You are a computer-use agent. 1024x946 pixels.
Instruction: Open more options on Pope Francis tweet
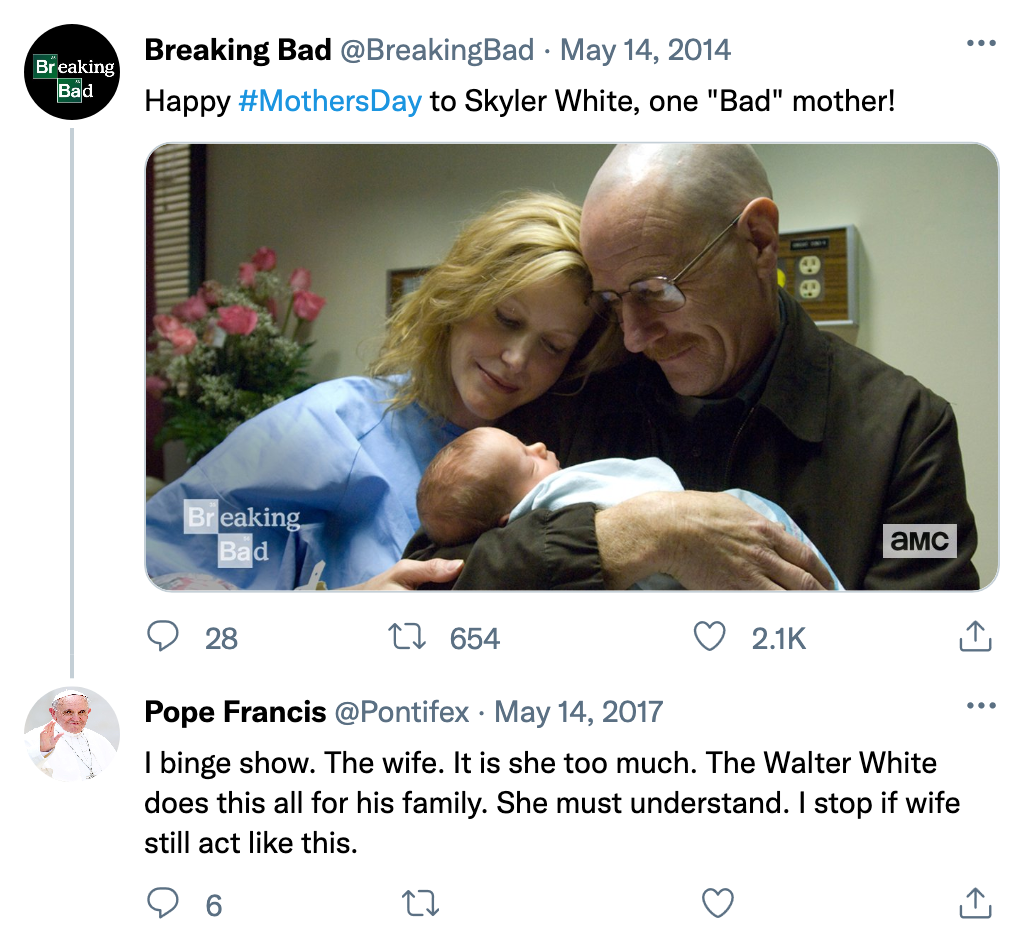click(x=981, y=707)
